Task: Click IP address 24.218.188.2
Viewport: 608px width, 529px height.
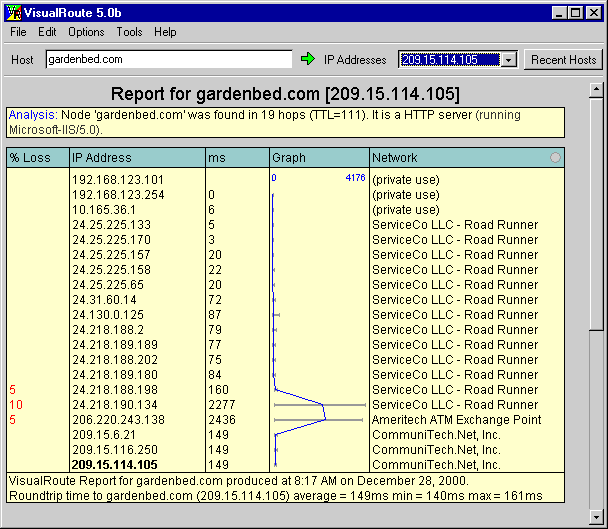Action: 108,330
